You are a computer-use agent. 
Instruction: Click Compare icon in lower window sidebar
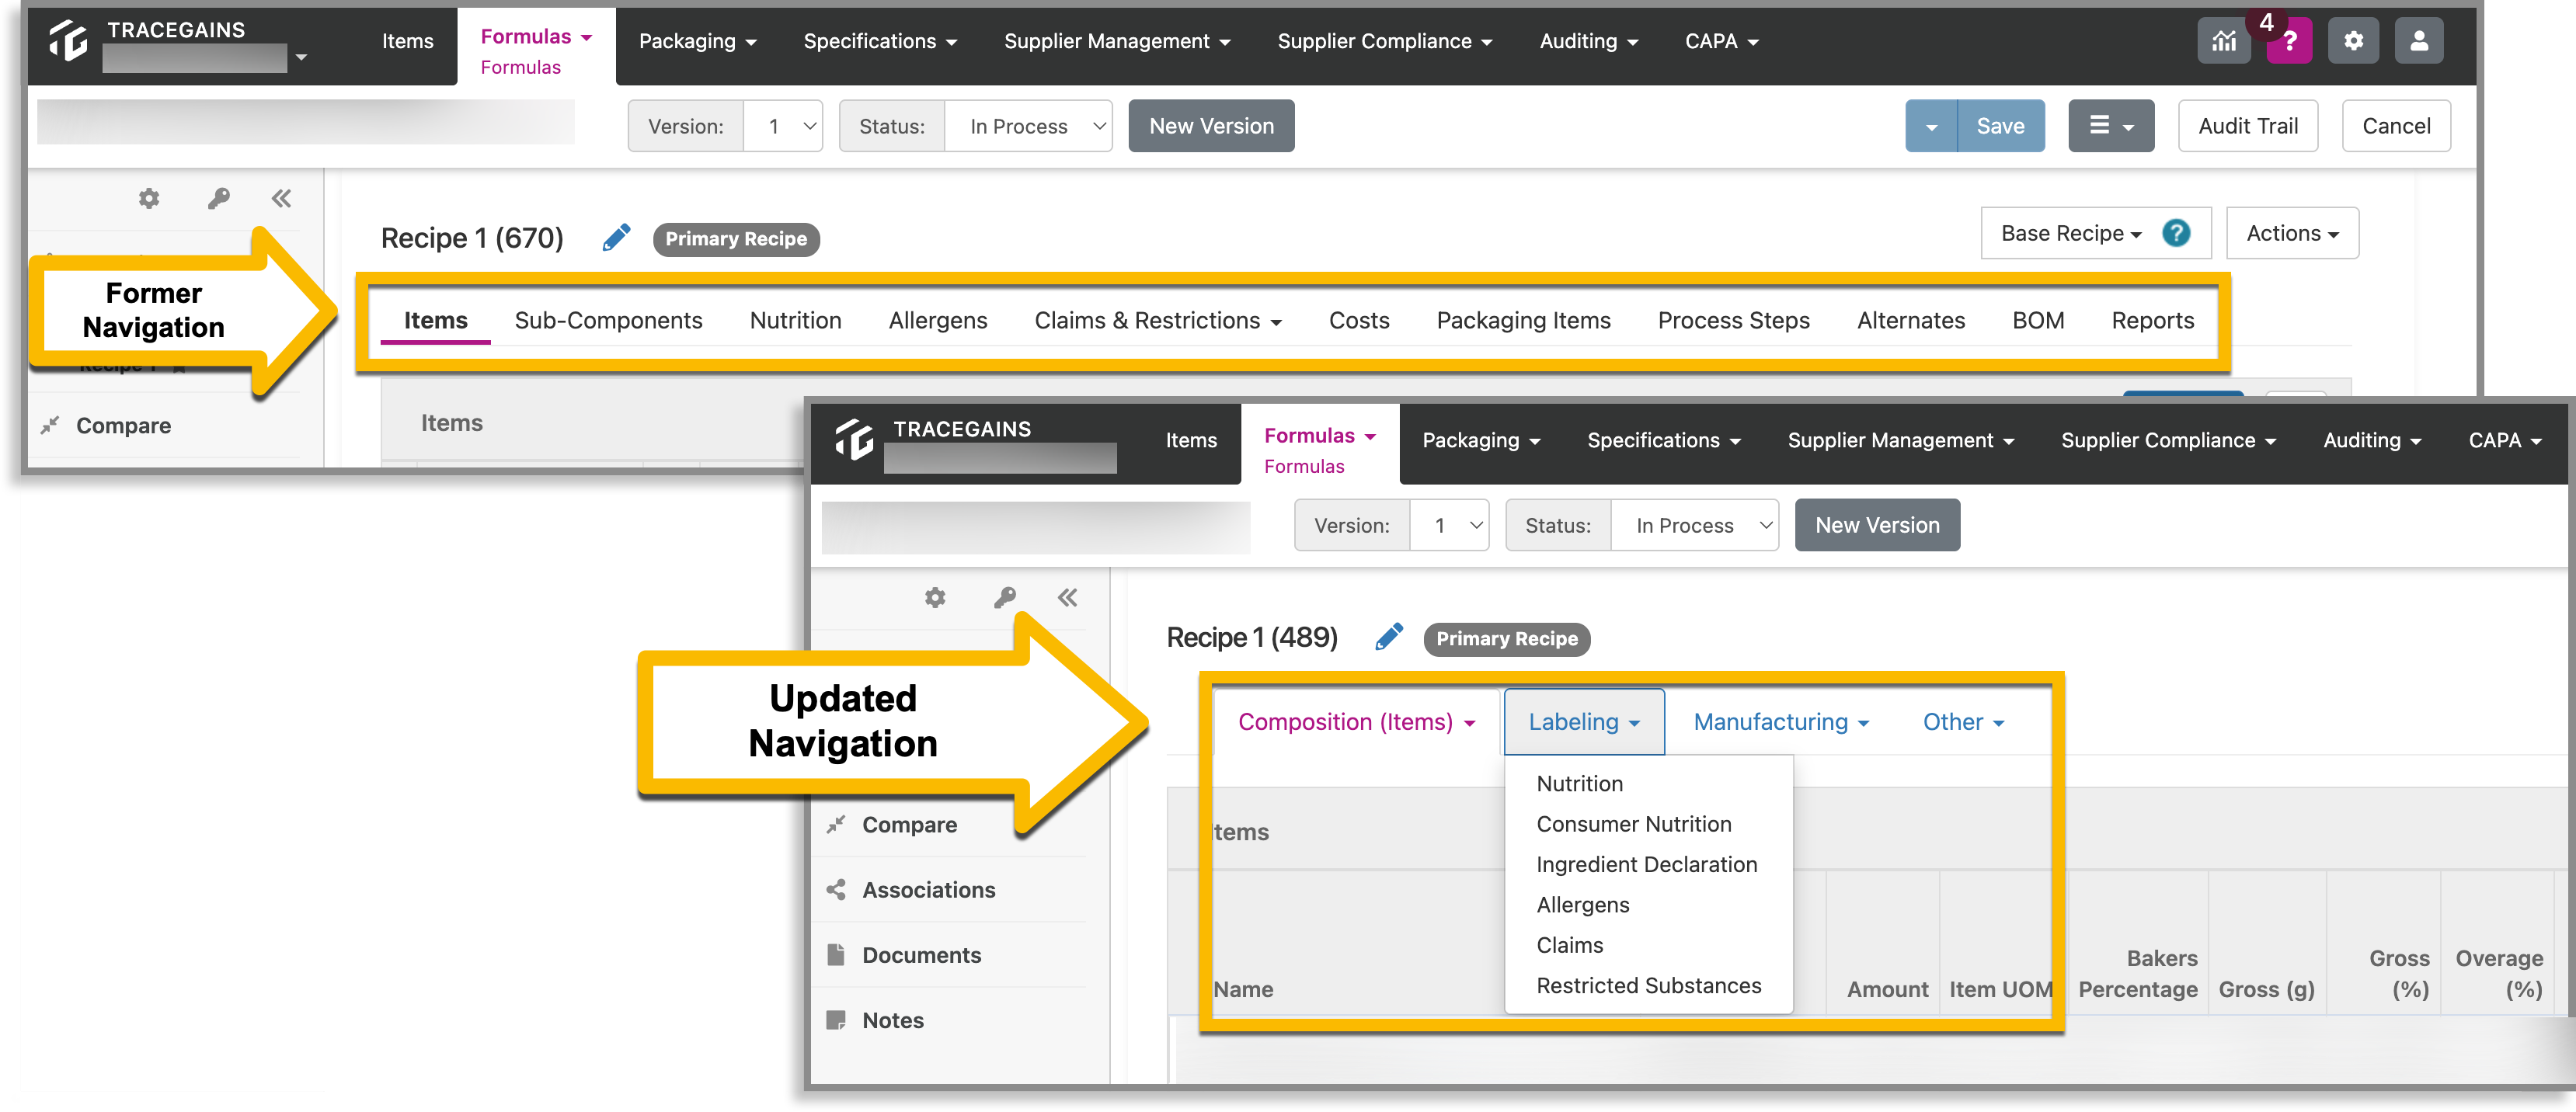pos(836,824)
